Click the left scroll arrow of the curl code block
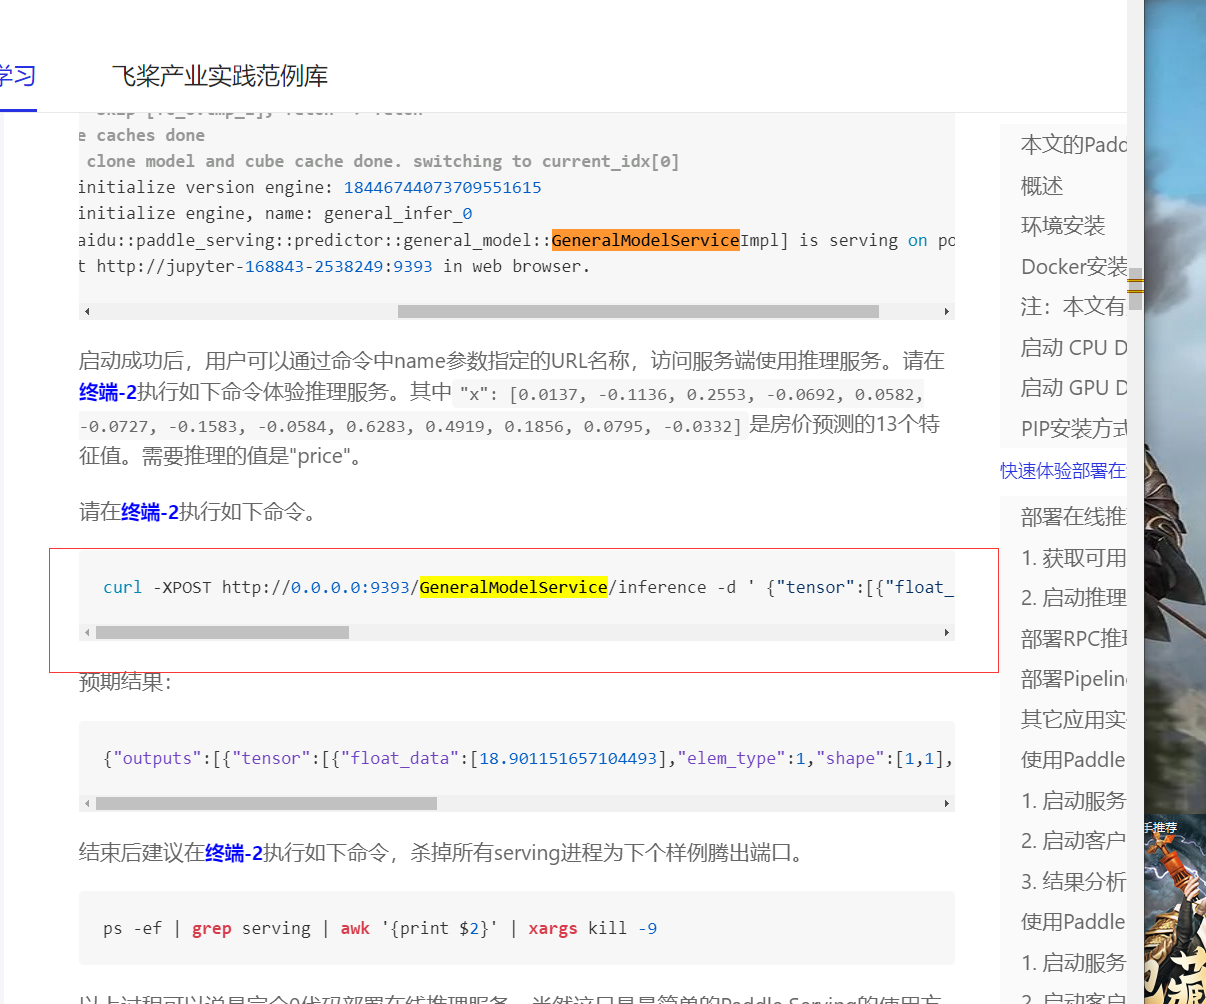The height and width of the screenshot is (1004, 1206). coord(88,632)
